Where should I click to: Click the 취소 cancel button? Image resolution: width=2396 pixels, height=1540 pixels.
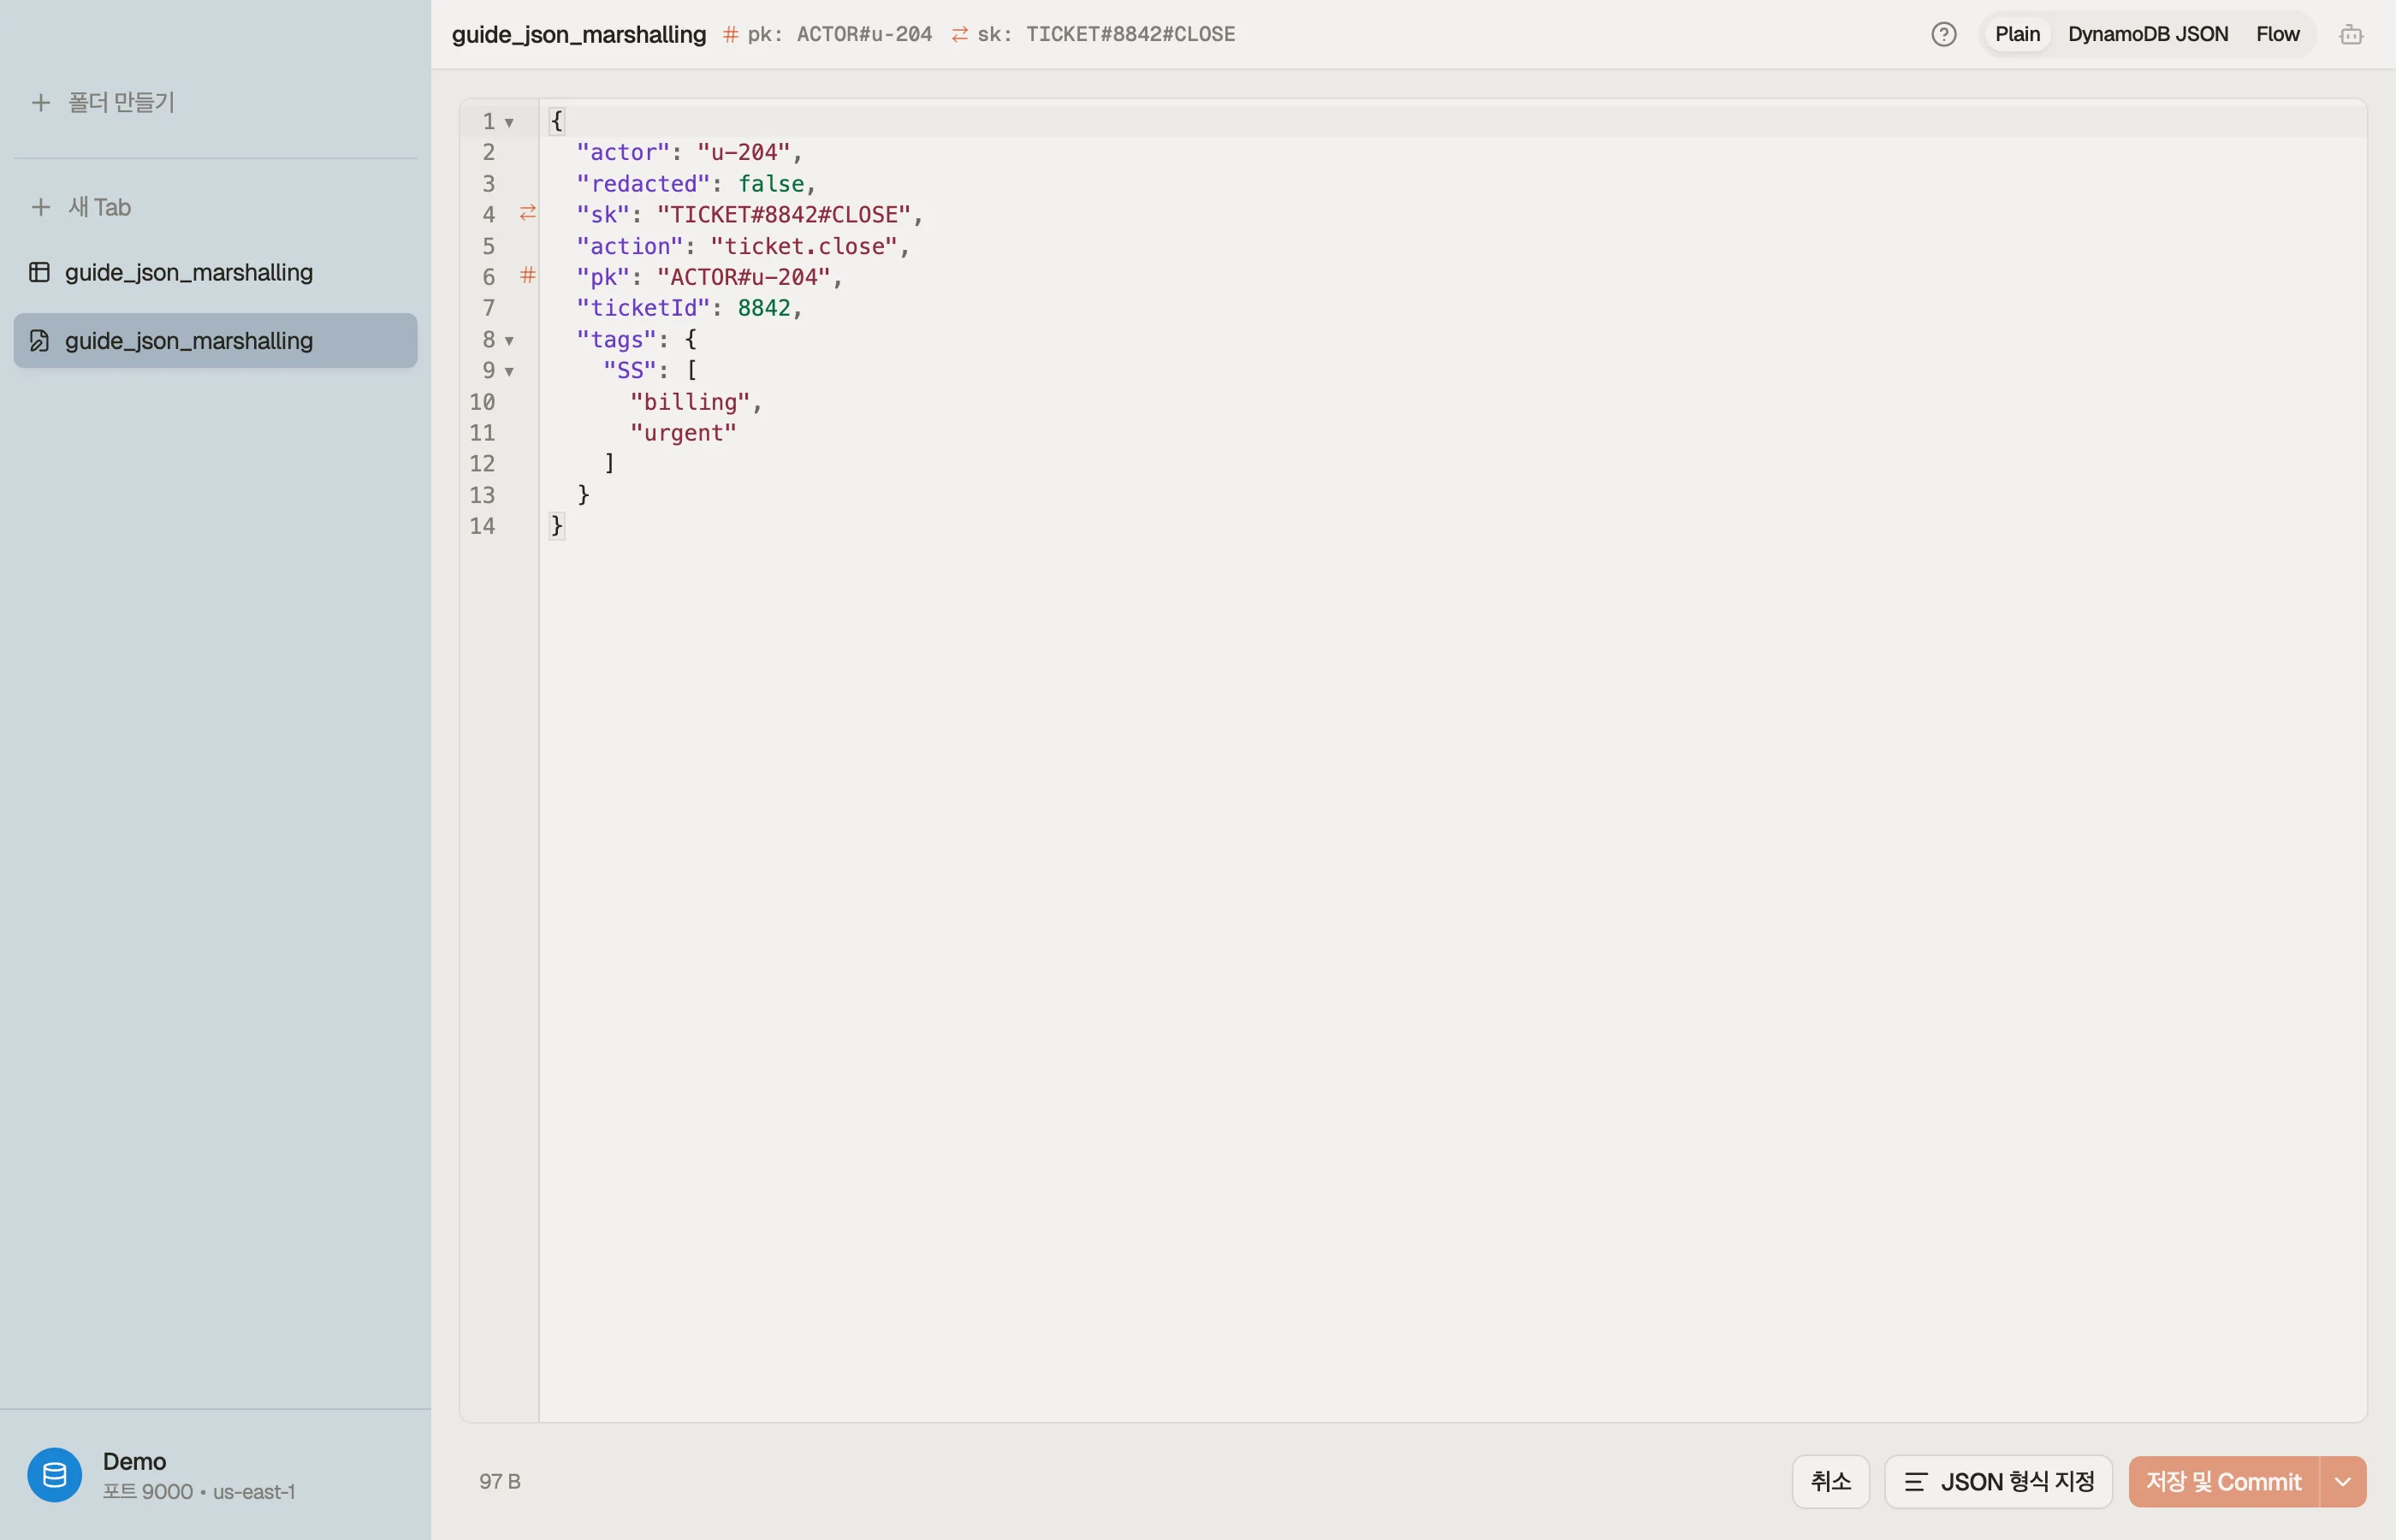click(x=1830, y=1482)
